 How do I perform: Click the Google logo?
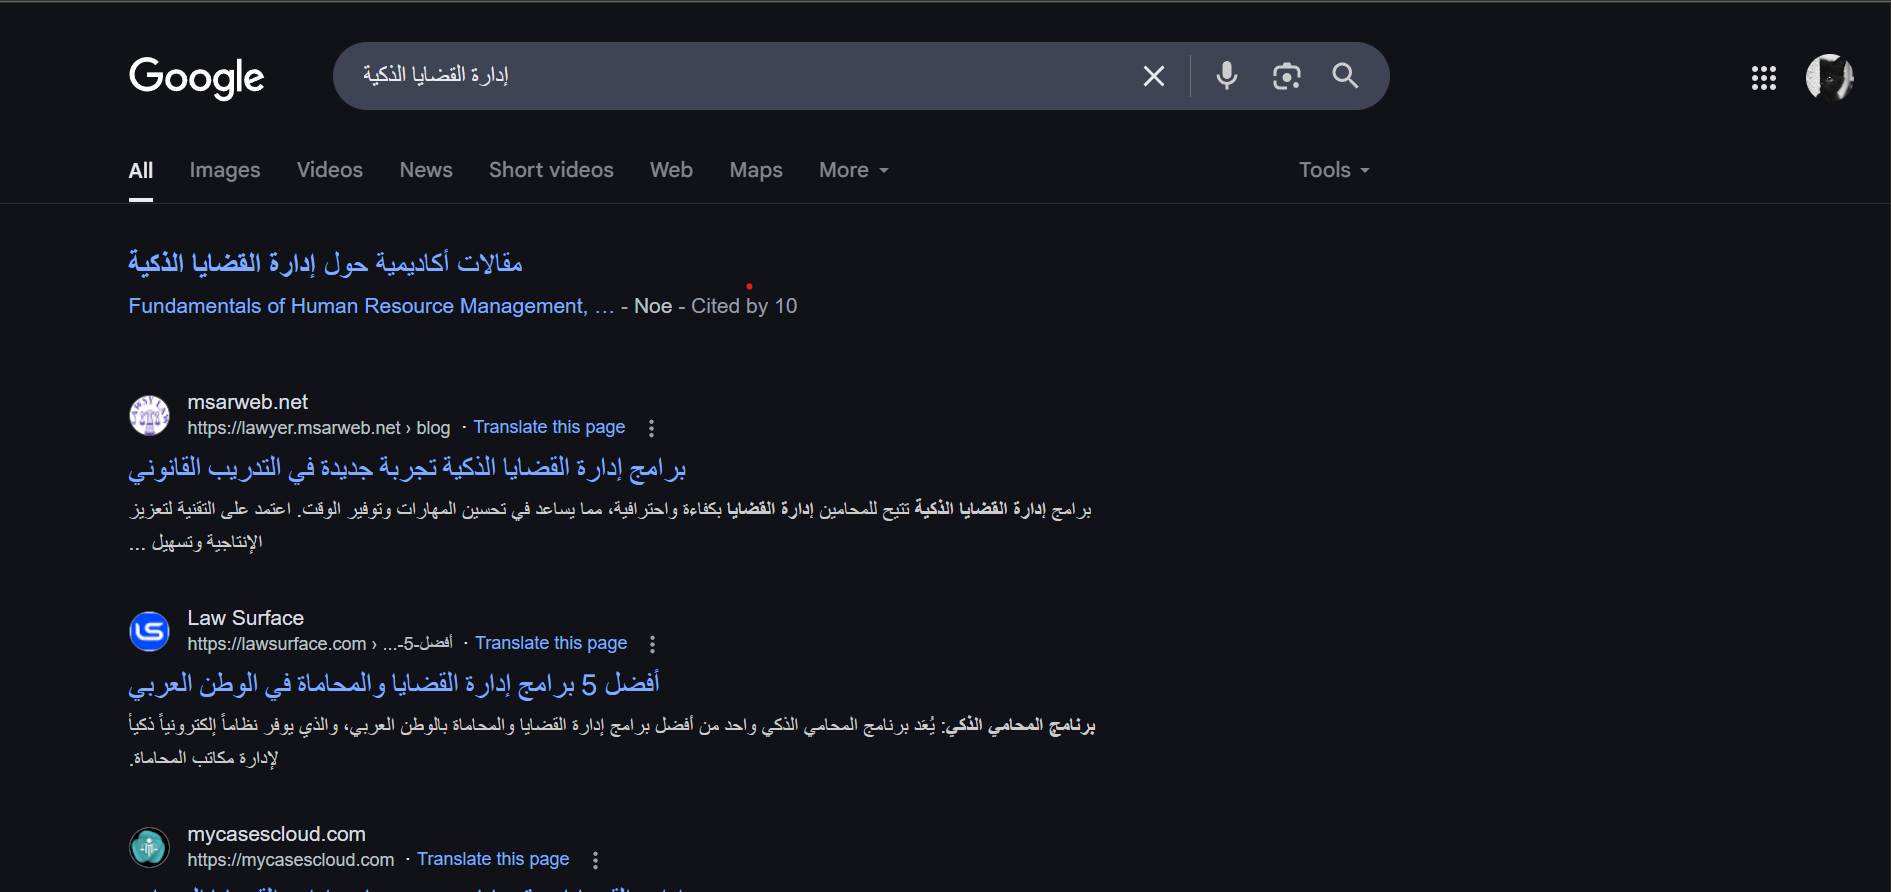pyautogui.click(x=197, y=77)
